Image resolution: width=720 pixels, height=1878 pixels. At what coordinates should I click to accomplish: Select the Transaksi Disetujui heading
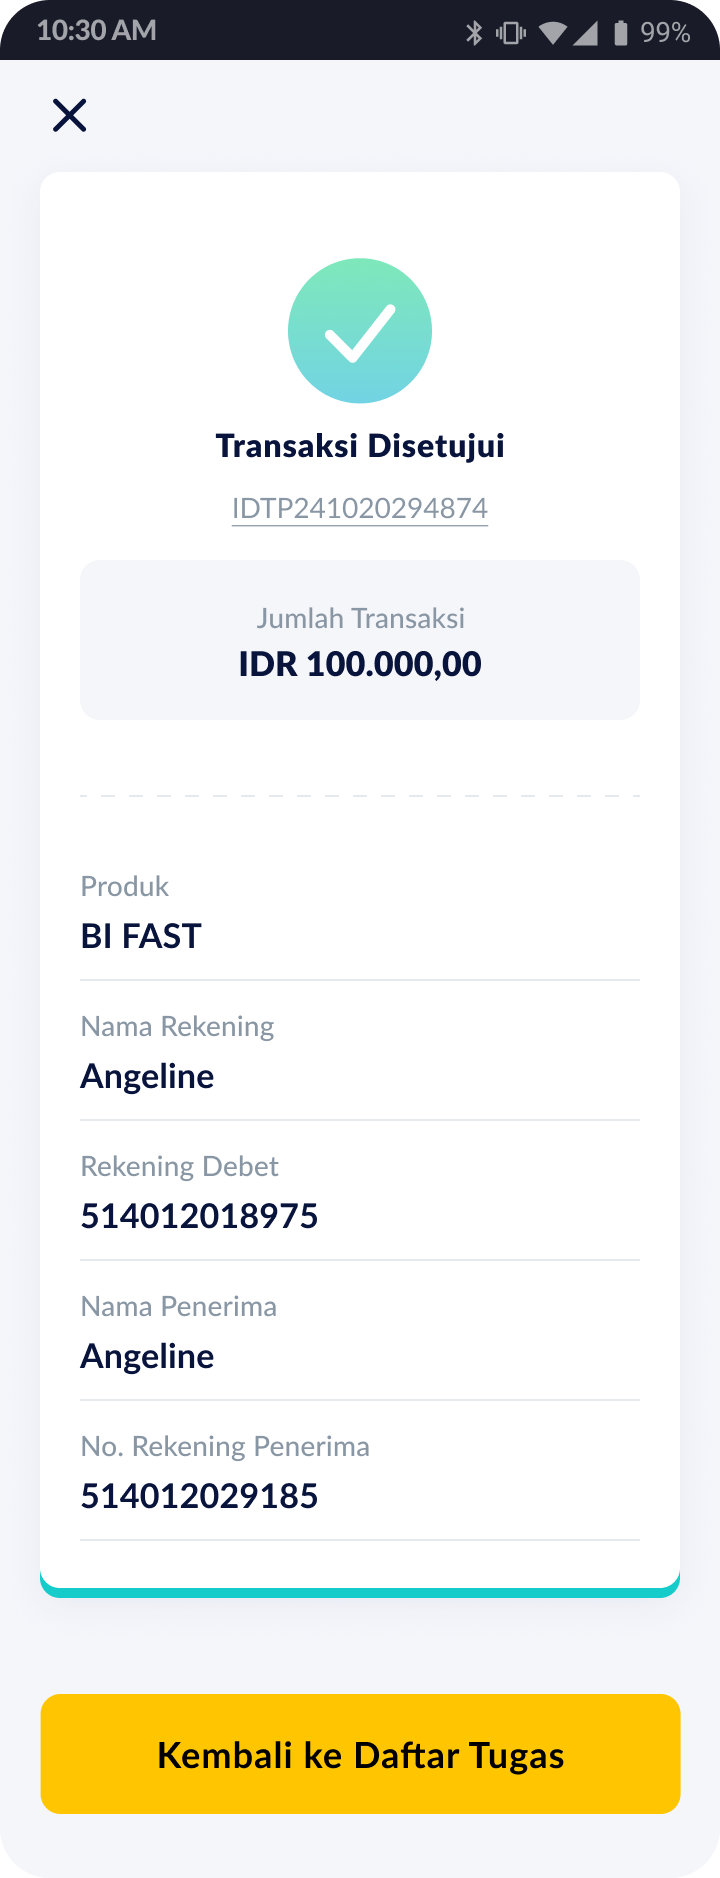pos(360,446)
